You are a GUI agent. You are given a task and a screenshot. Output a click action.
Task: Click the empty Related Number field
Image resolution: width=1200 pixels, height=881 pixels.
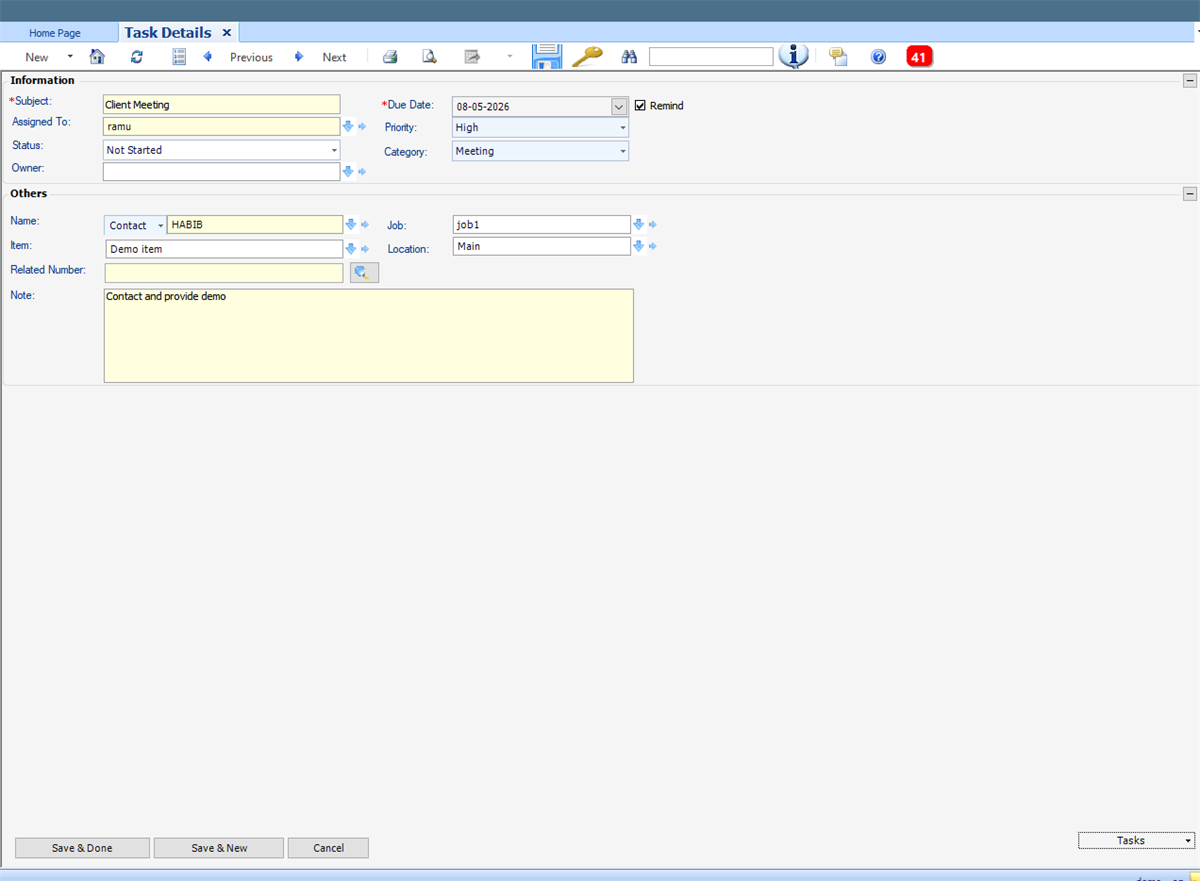point(224,273)
